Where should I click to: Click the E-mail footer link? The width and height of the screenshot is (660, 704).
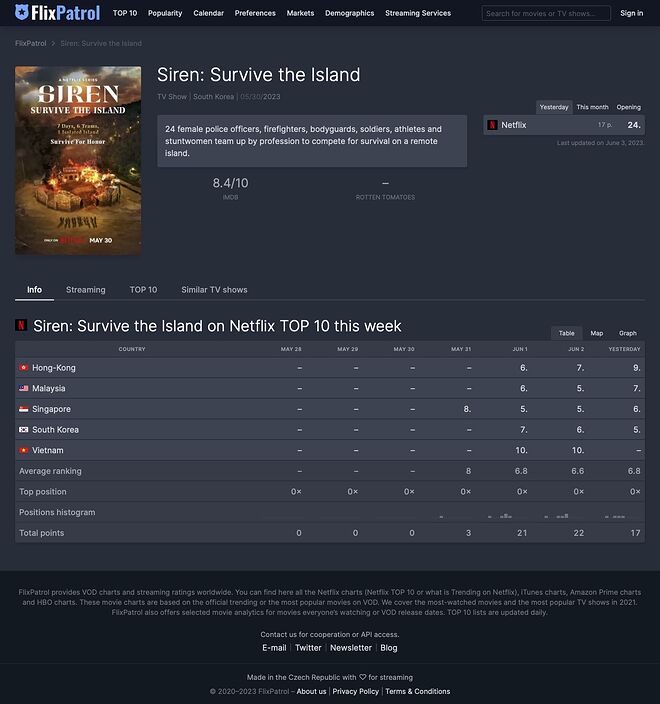274,647
